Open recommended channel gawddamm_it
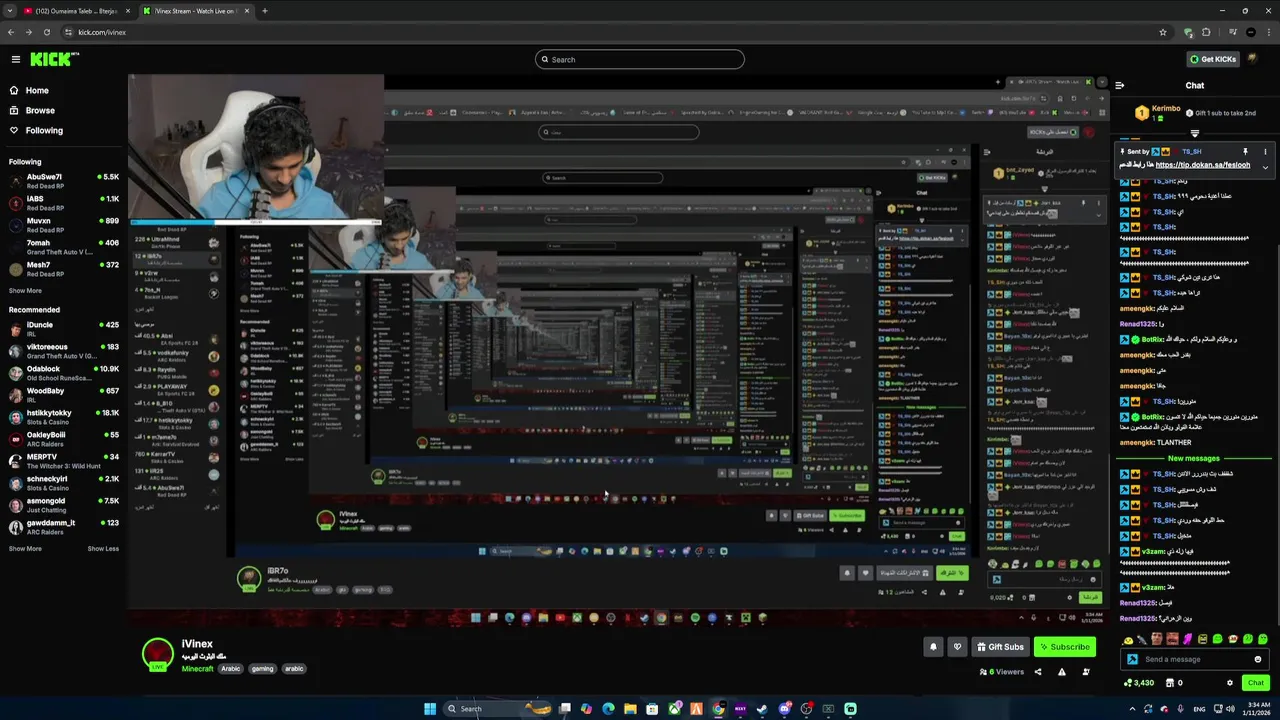The width and height of the screenshot is (1280, 720). (x=64, y=527)
